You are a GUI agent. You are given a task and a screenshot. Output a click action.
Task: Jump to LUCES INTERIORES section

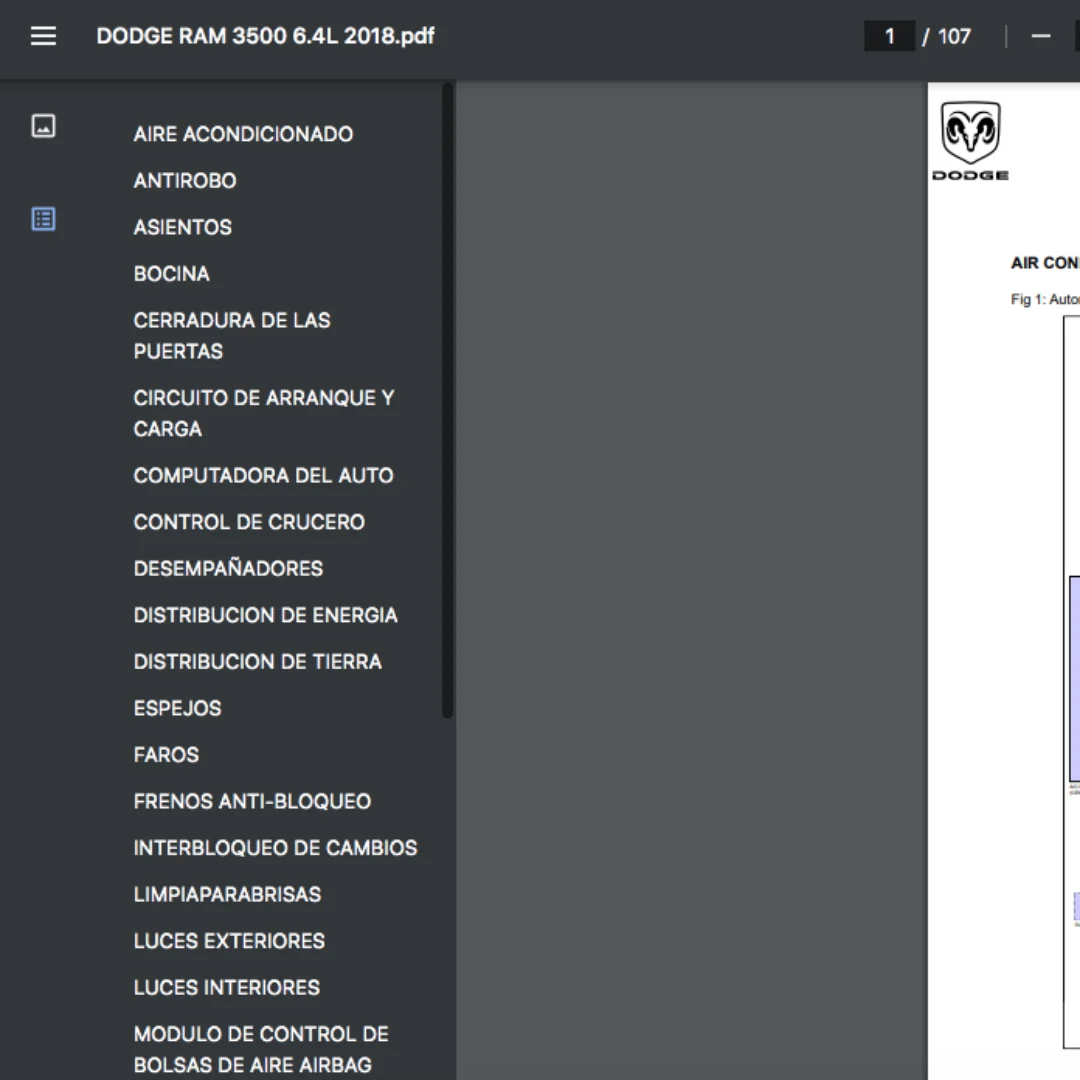point(227,987)
